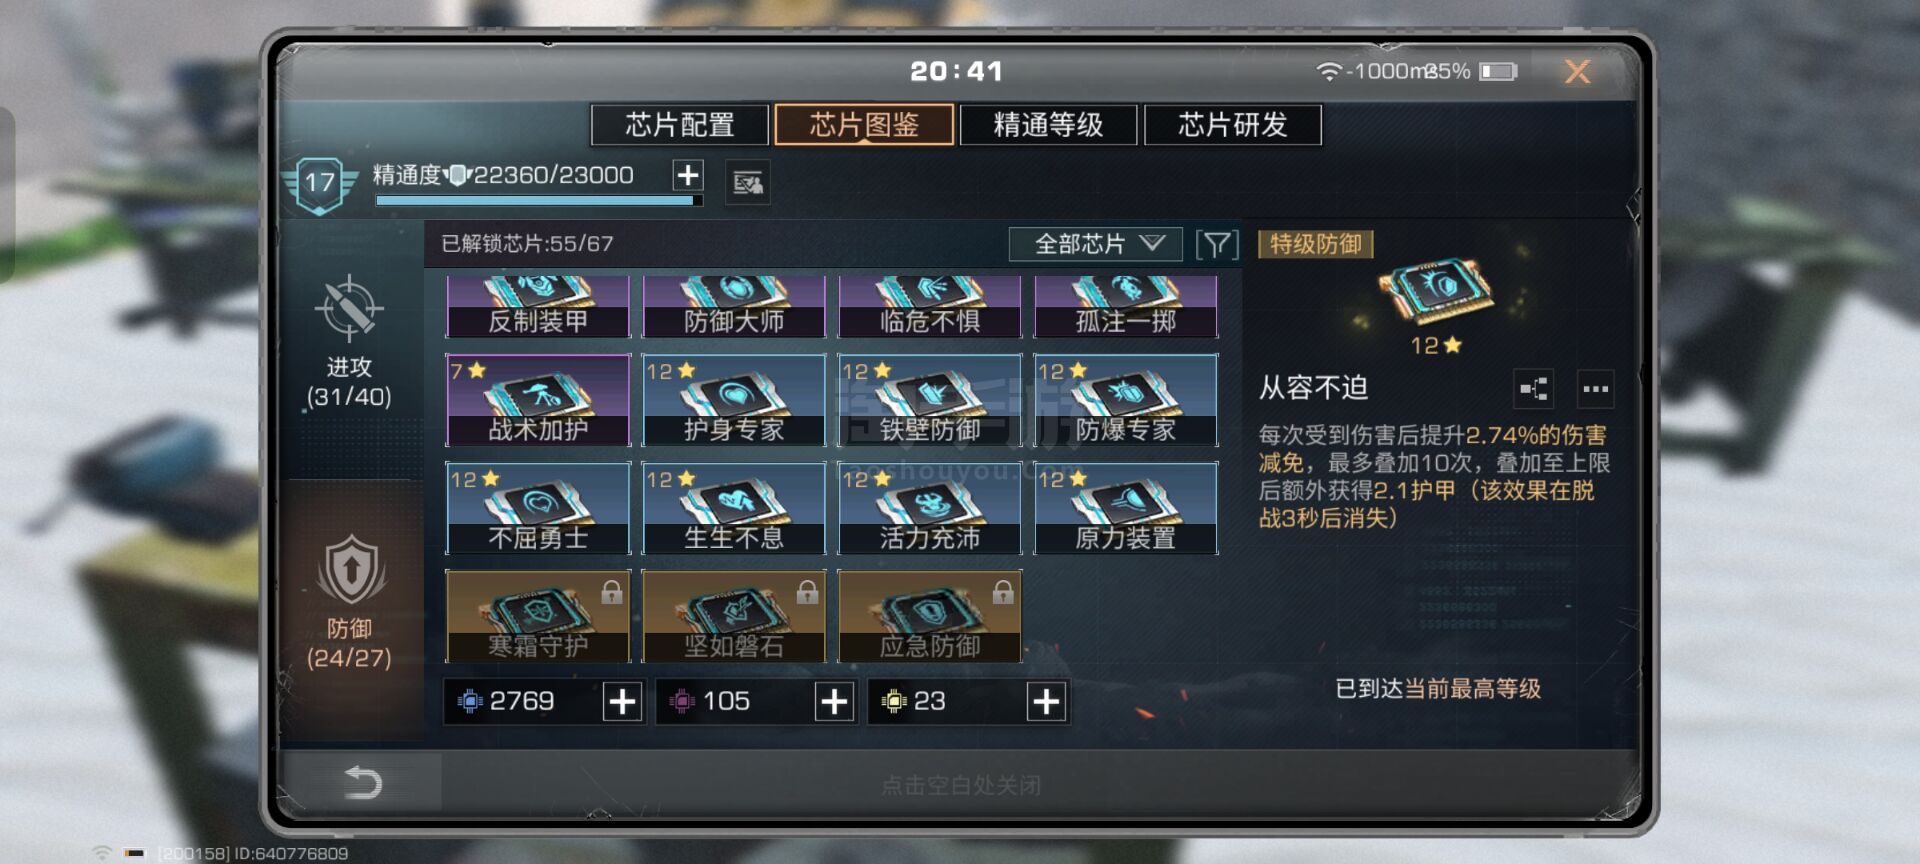The width and height of the screenshot is (1920, 864).
Task: Add blue chip currency 2769
Action: [x=622, y=702]
